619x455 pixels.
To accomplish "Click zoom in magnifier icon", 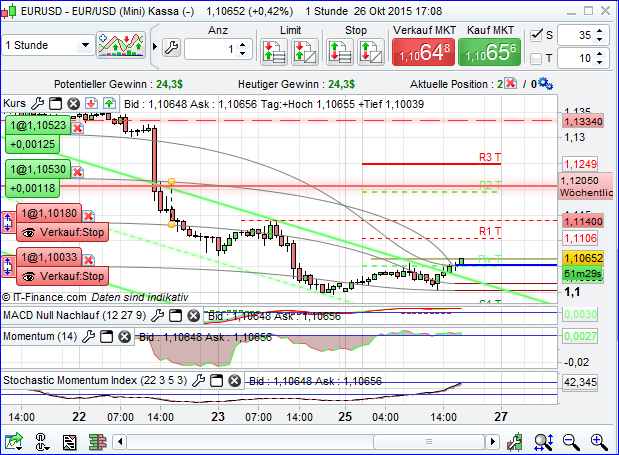I will click(599, 441).
